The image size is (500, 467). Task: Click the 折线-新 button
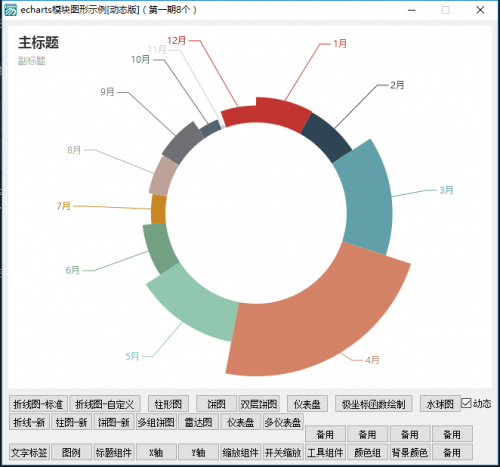click(x=29, y=422)
